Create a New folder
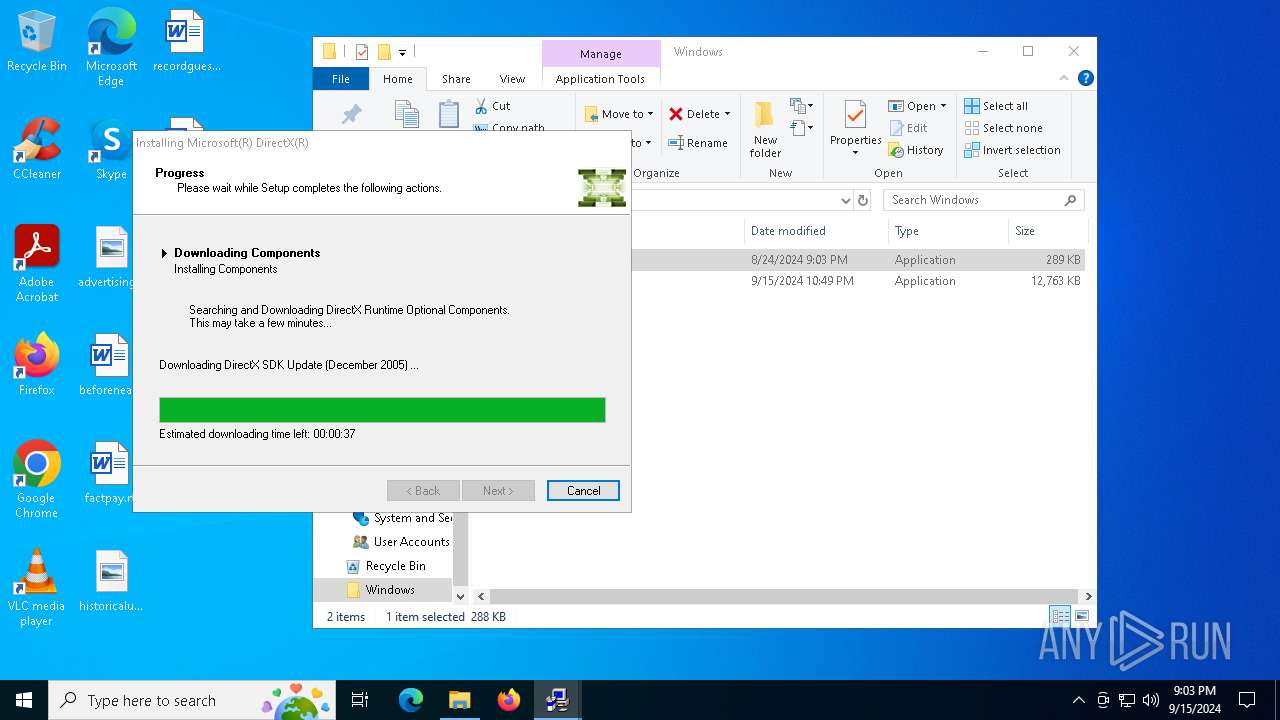 765,129
